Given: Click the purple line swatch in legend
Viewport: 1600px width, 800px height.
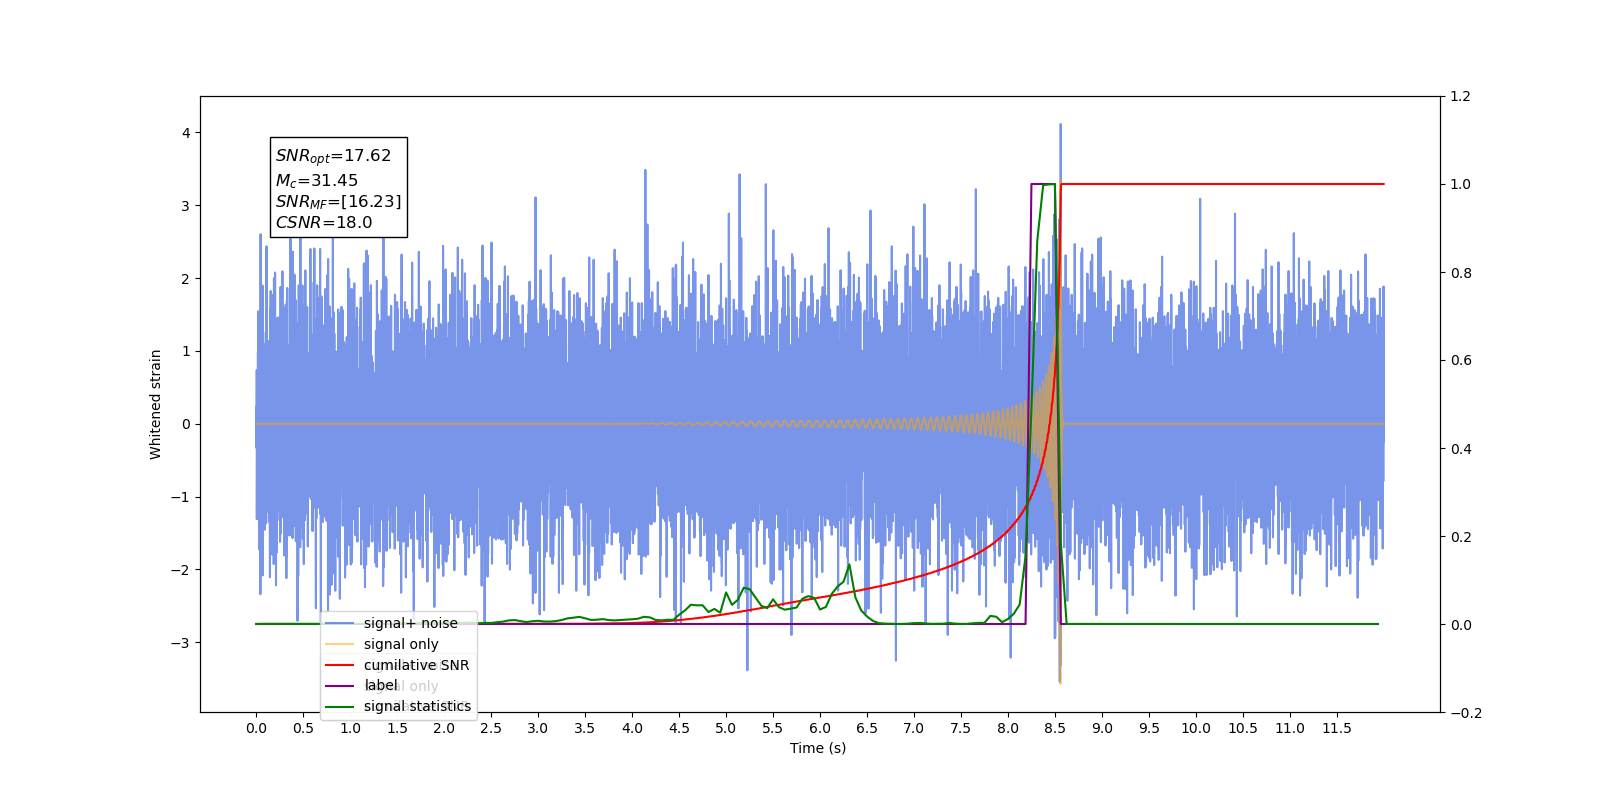Looking at the screenshot, I should click(340, 686).
